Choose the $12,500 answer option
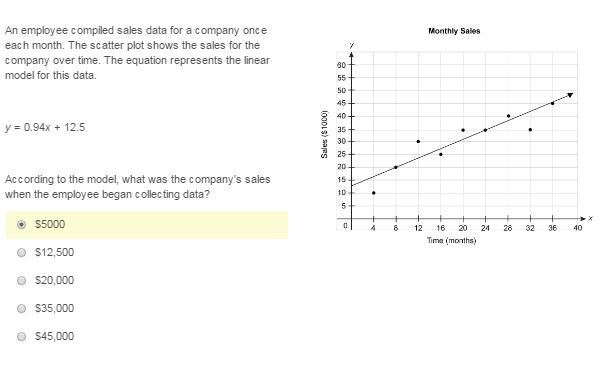The height and width of the screenshot is (368, 609). [x=22, y=252]
